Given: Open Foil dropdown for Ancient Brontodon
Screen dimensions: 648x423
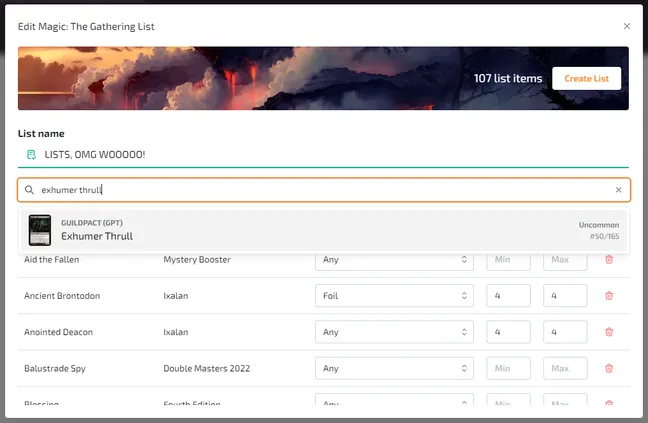Looking at the screenshot, I should (394, 296).
